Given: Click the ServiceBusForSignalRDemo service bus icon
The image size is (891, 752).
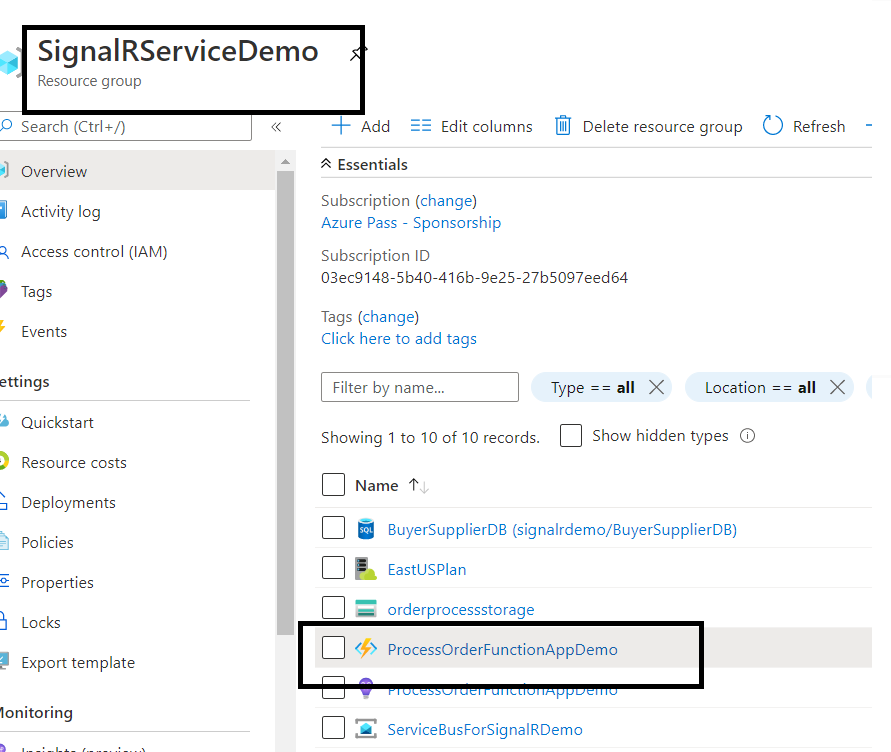Looking at the screenshot, I should coord(366,729).
